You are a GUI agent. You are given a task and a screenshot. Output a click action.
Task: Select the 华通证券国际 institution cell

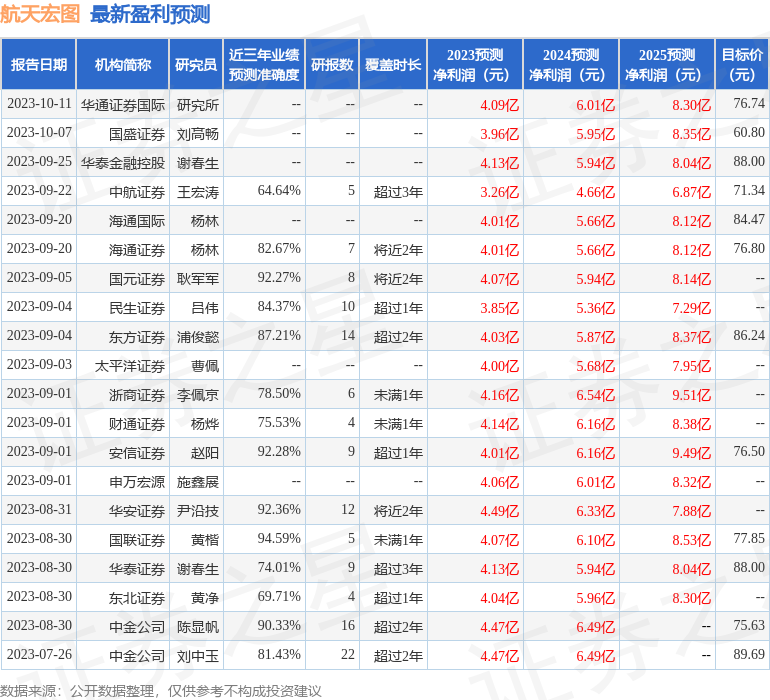pos(123,105)
